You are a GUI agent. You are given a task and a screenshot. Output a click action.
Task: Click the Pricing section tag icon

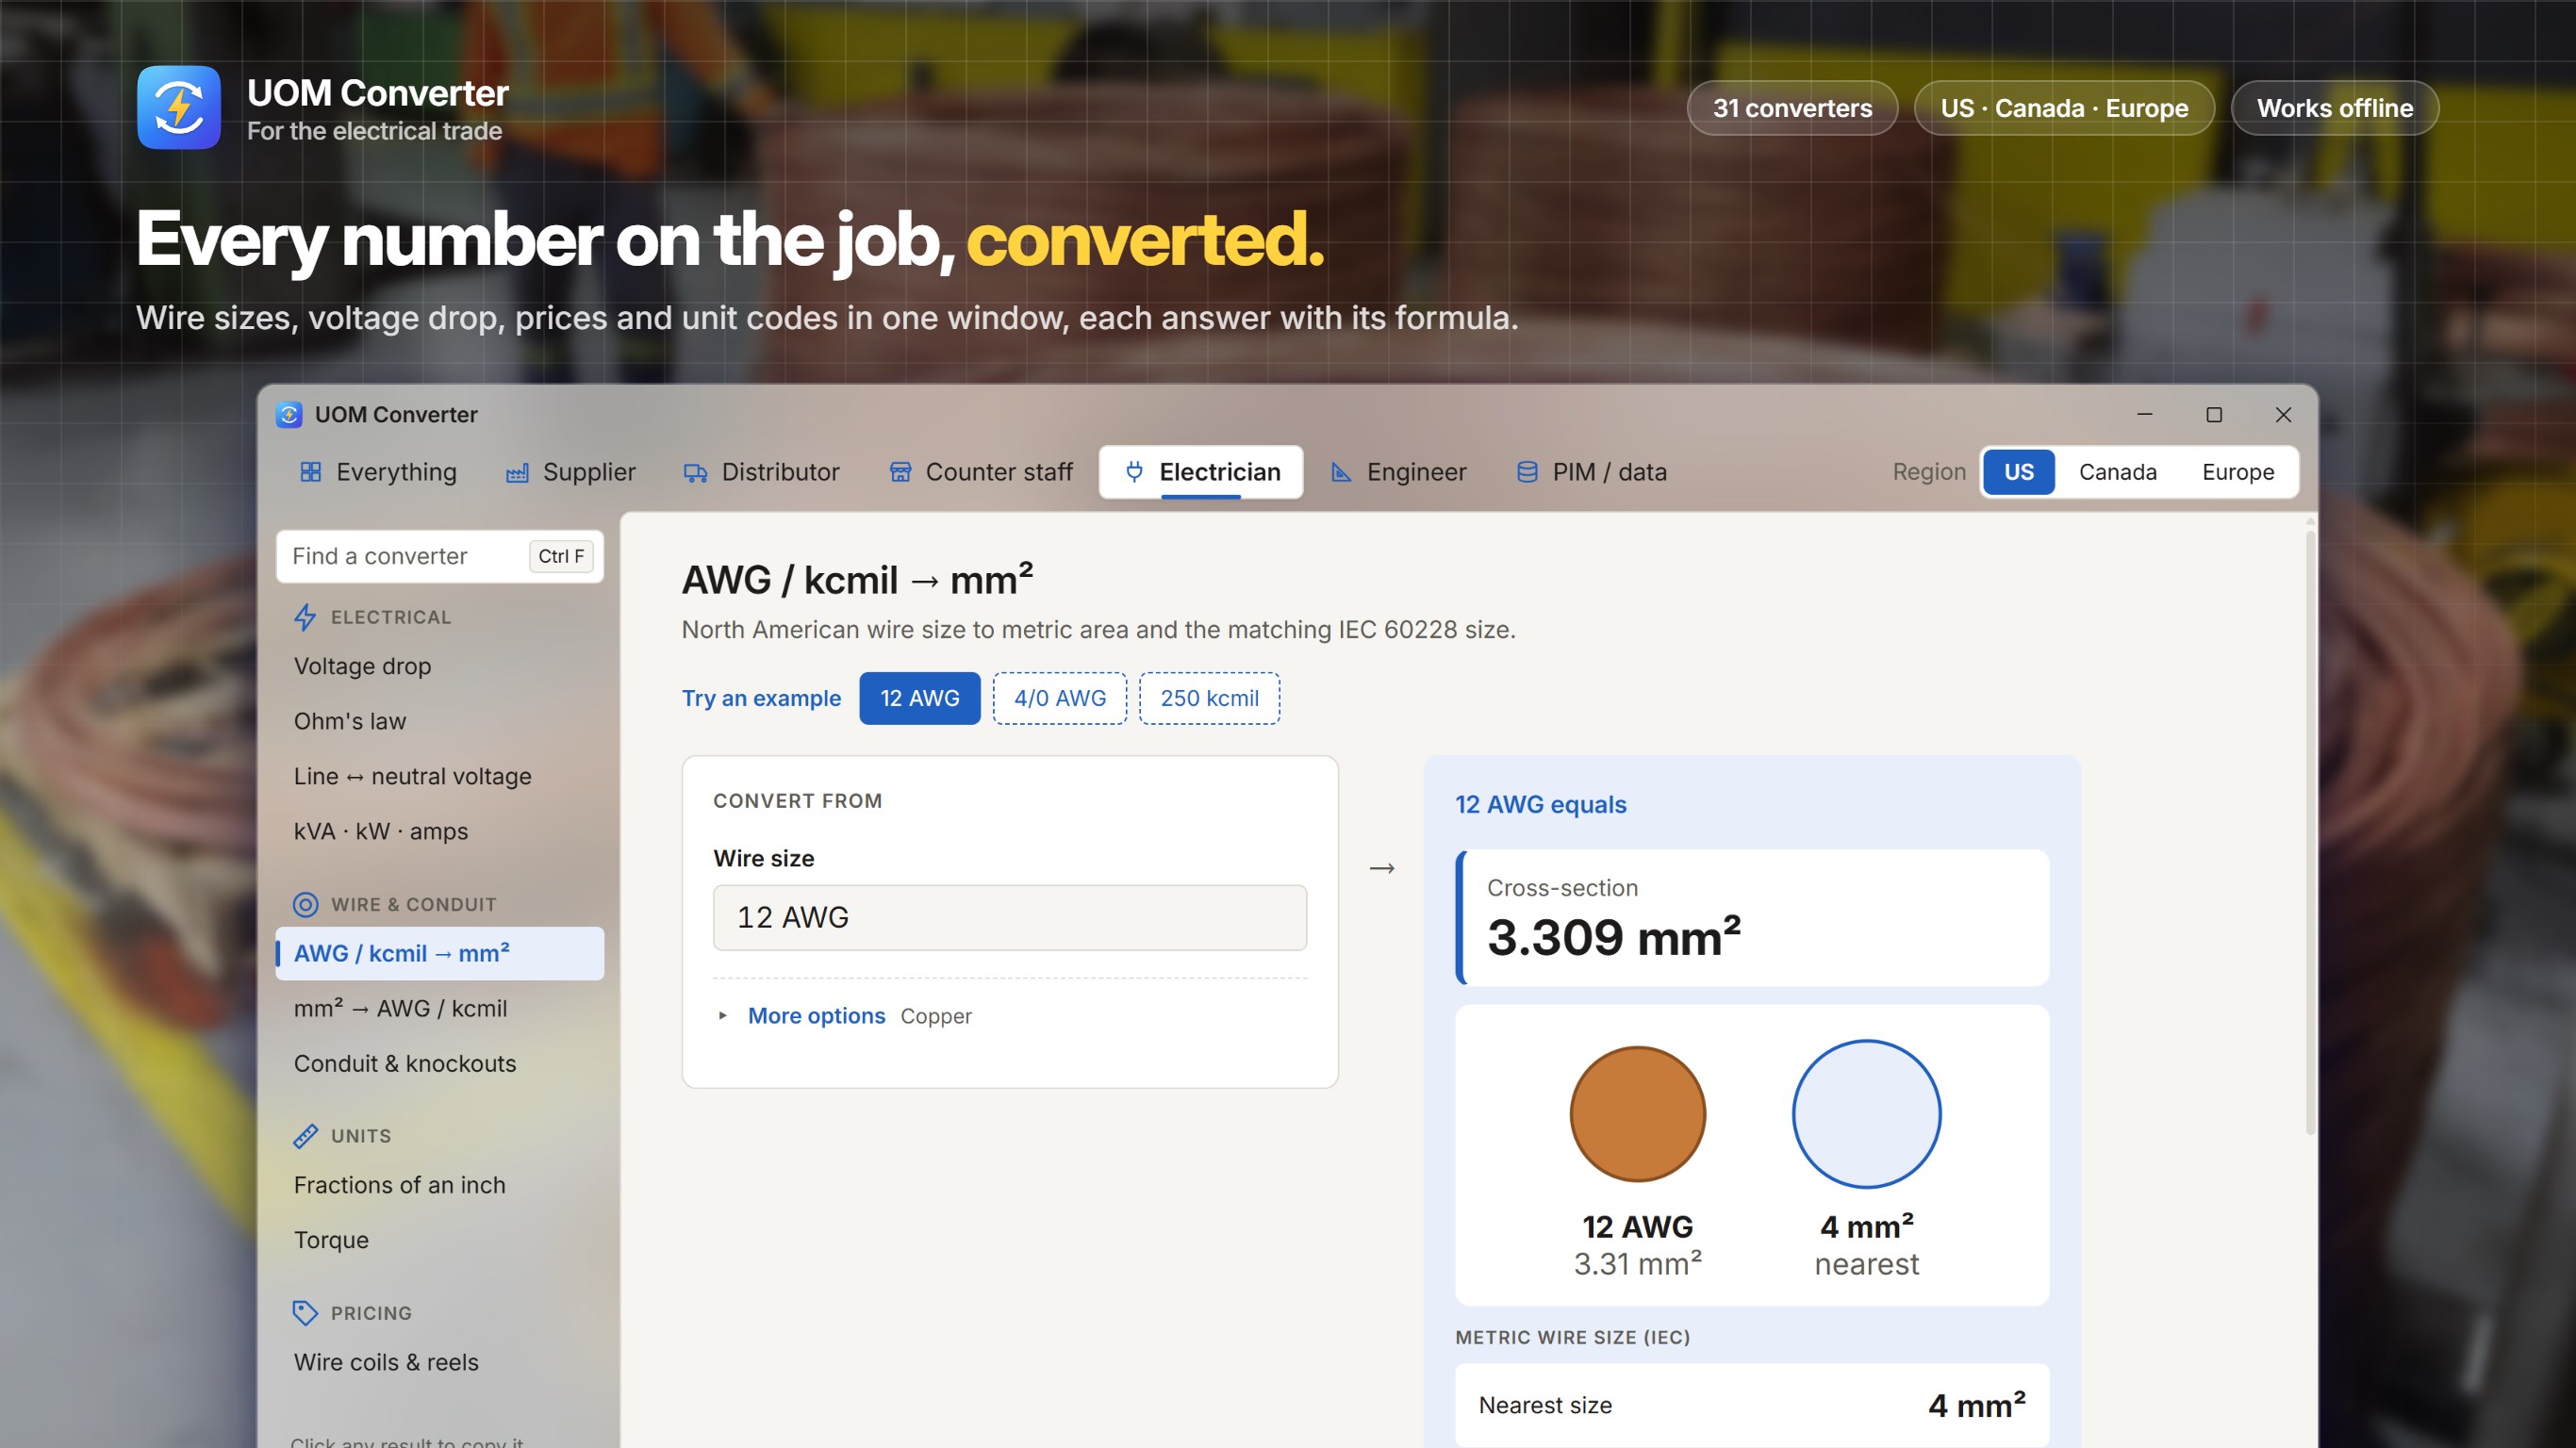(305, 1313)
